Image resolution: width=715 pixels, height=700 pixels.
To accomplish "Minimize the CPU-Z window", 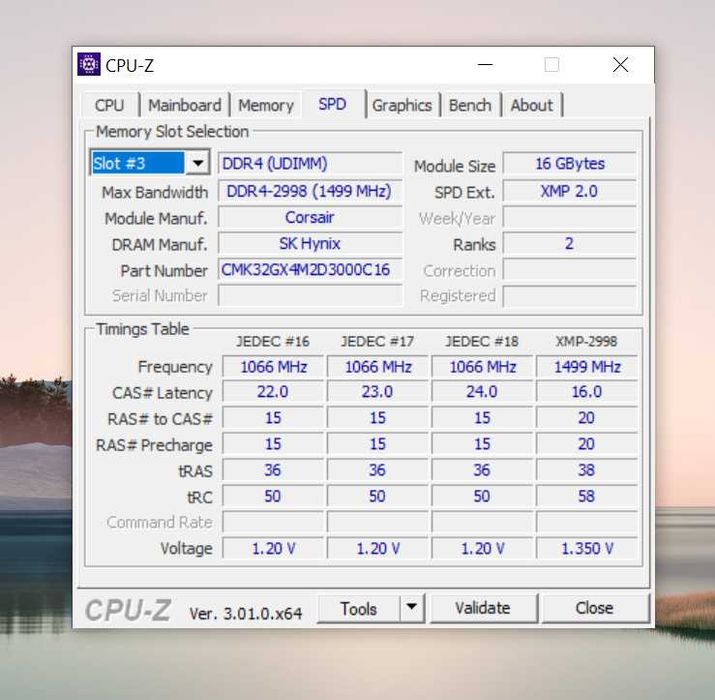I will click(485, 65).
